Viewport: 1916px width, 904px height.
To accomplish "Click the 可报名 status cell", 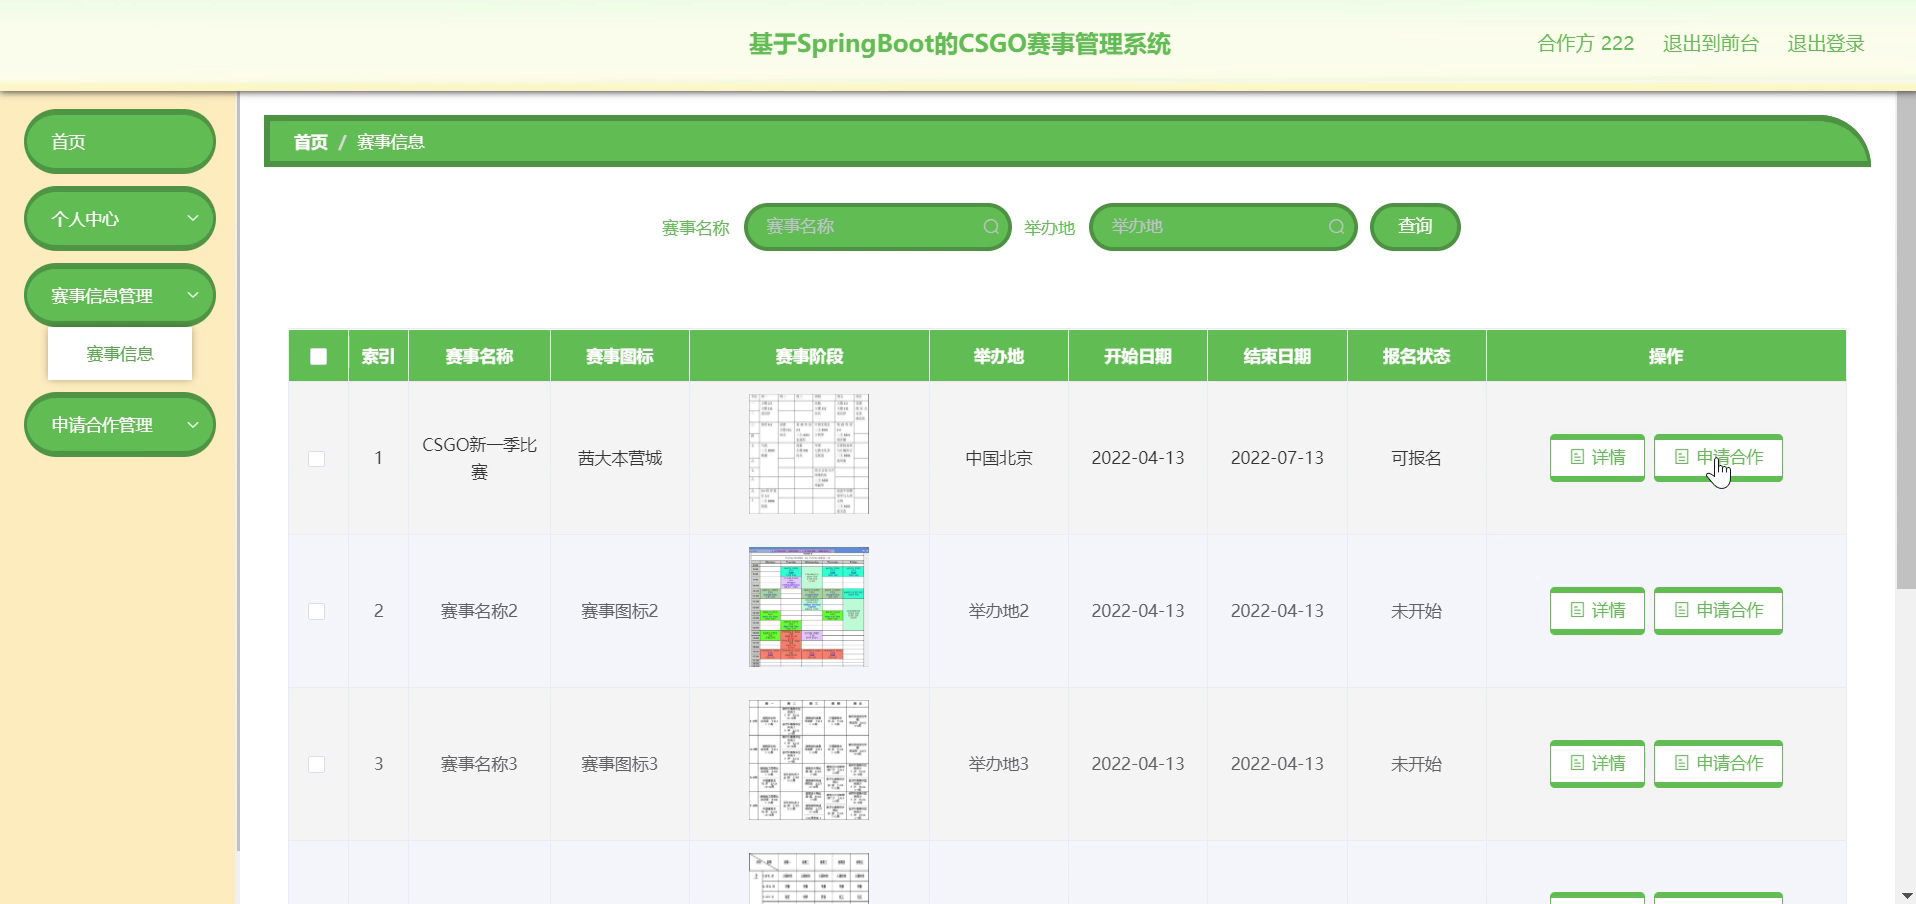I will click(1416, 458).
